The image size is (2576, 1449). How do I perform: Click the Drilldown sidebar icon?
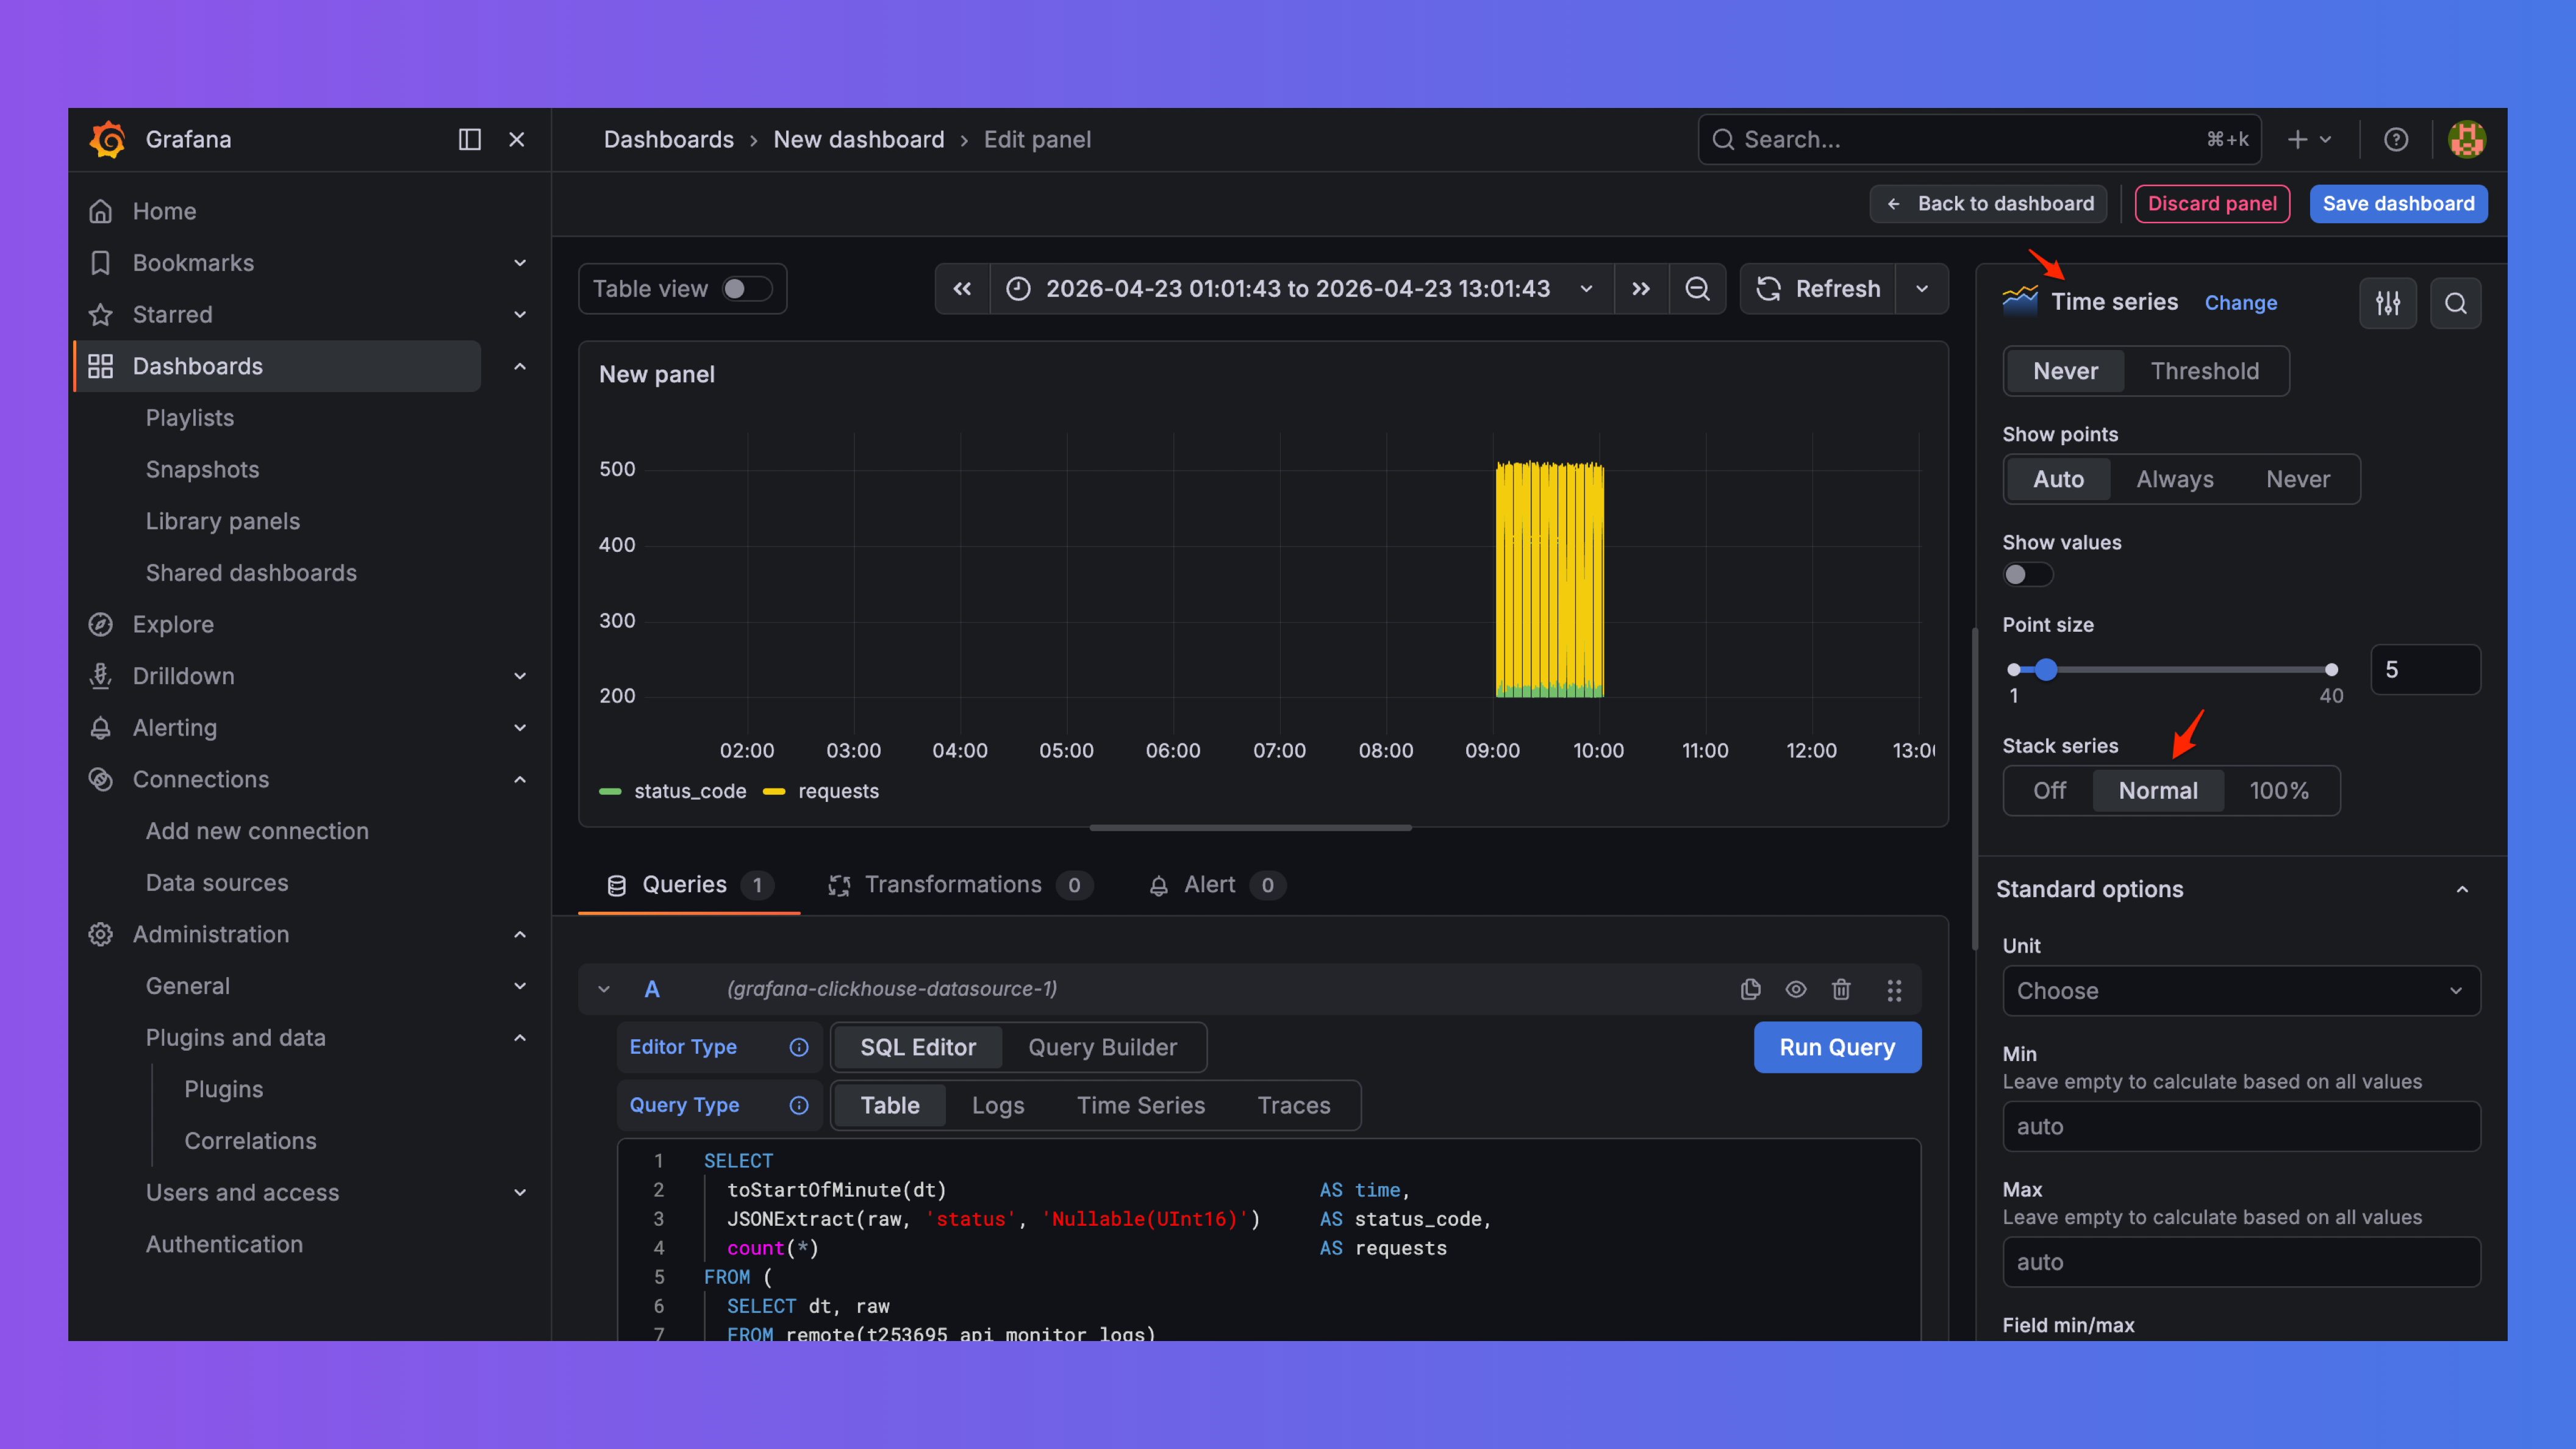point(100,676)
